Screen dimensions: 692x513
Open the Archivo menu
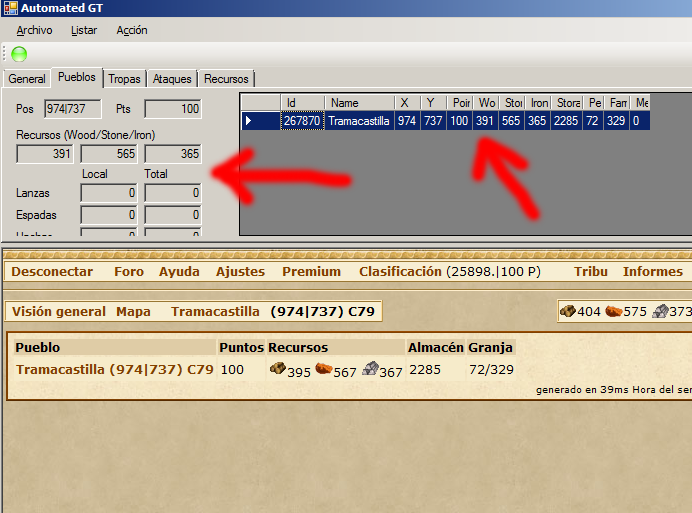tap(34, 30)
